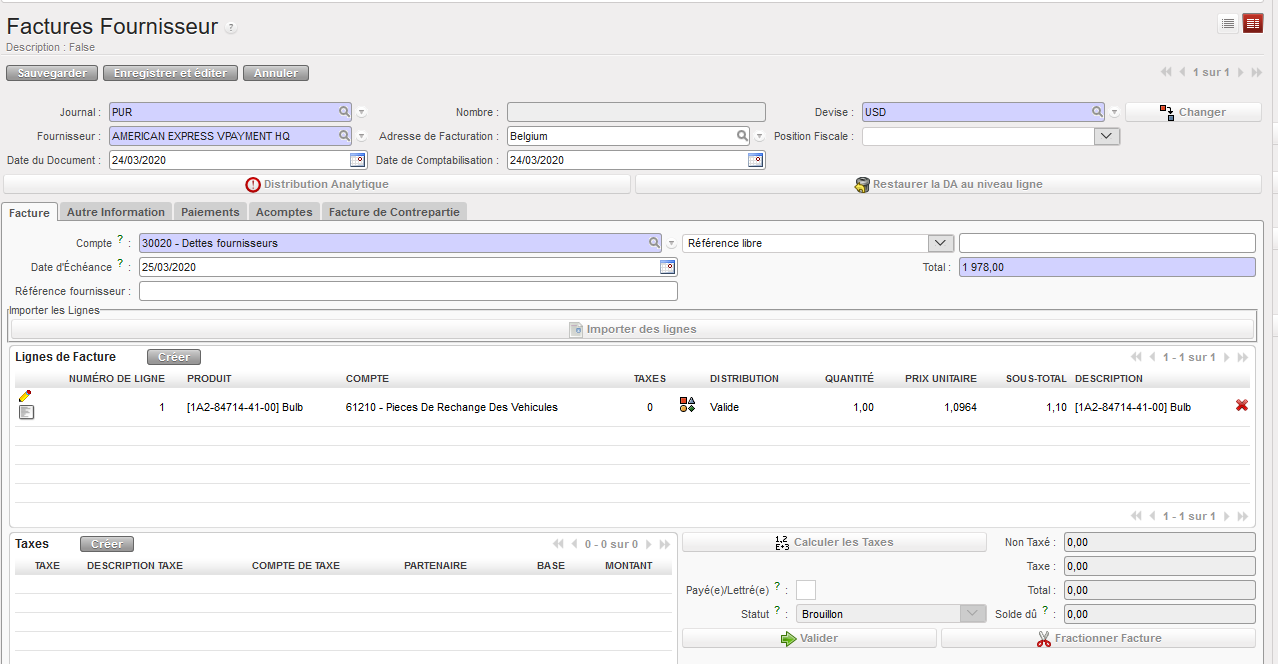
Task: Open the Date du Document calendar picker
Action: pos(358,160)
